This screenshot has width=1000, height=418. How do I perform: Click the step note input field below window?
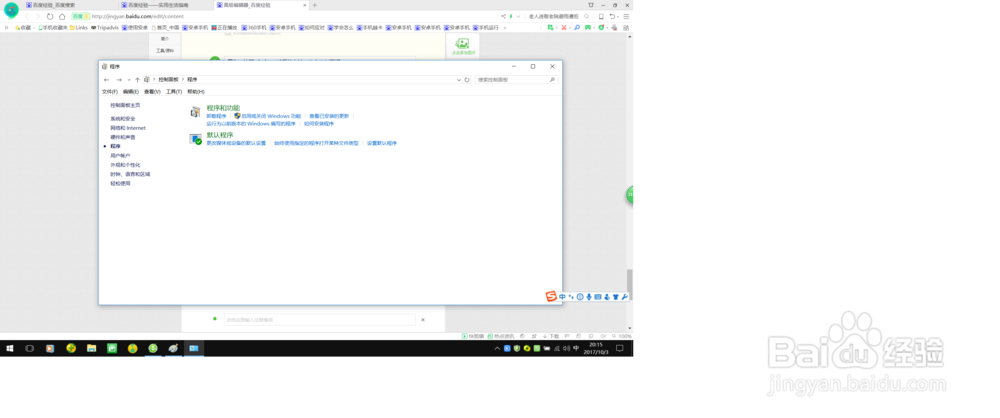tap(320, 320)
